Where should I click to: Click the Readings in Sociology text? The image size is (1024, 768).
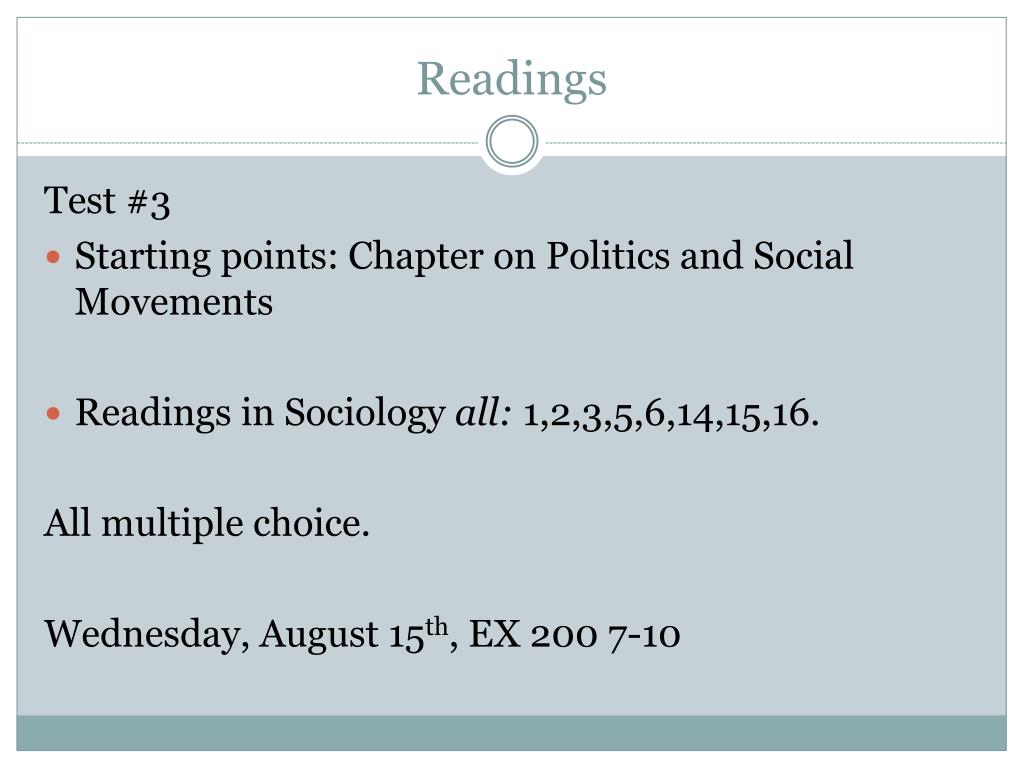click(x=260, y=413)
